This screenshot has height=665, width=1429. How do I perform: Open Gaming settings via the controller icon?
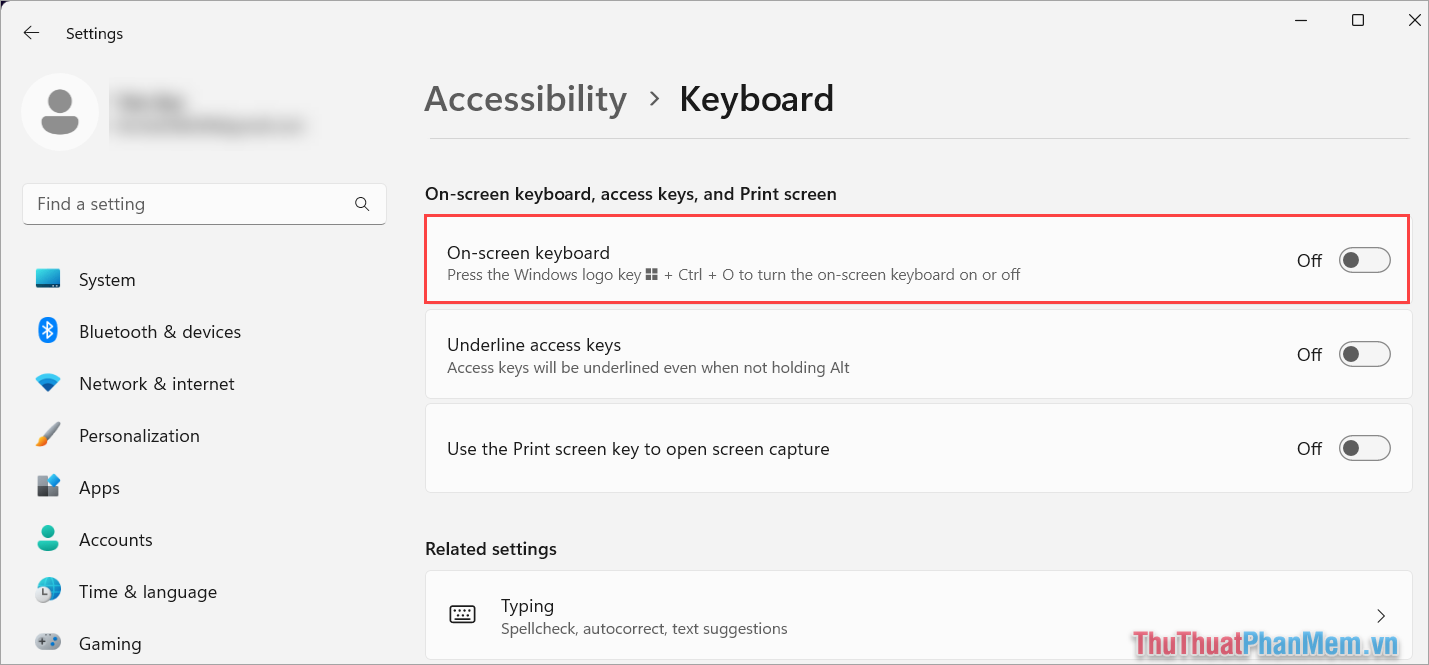pos(47,643)
